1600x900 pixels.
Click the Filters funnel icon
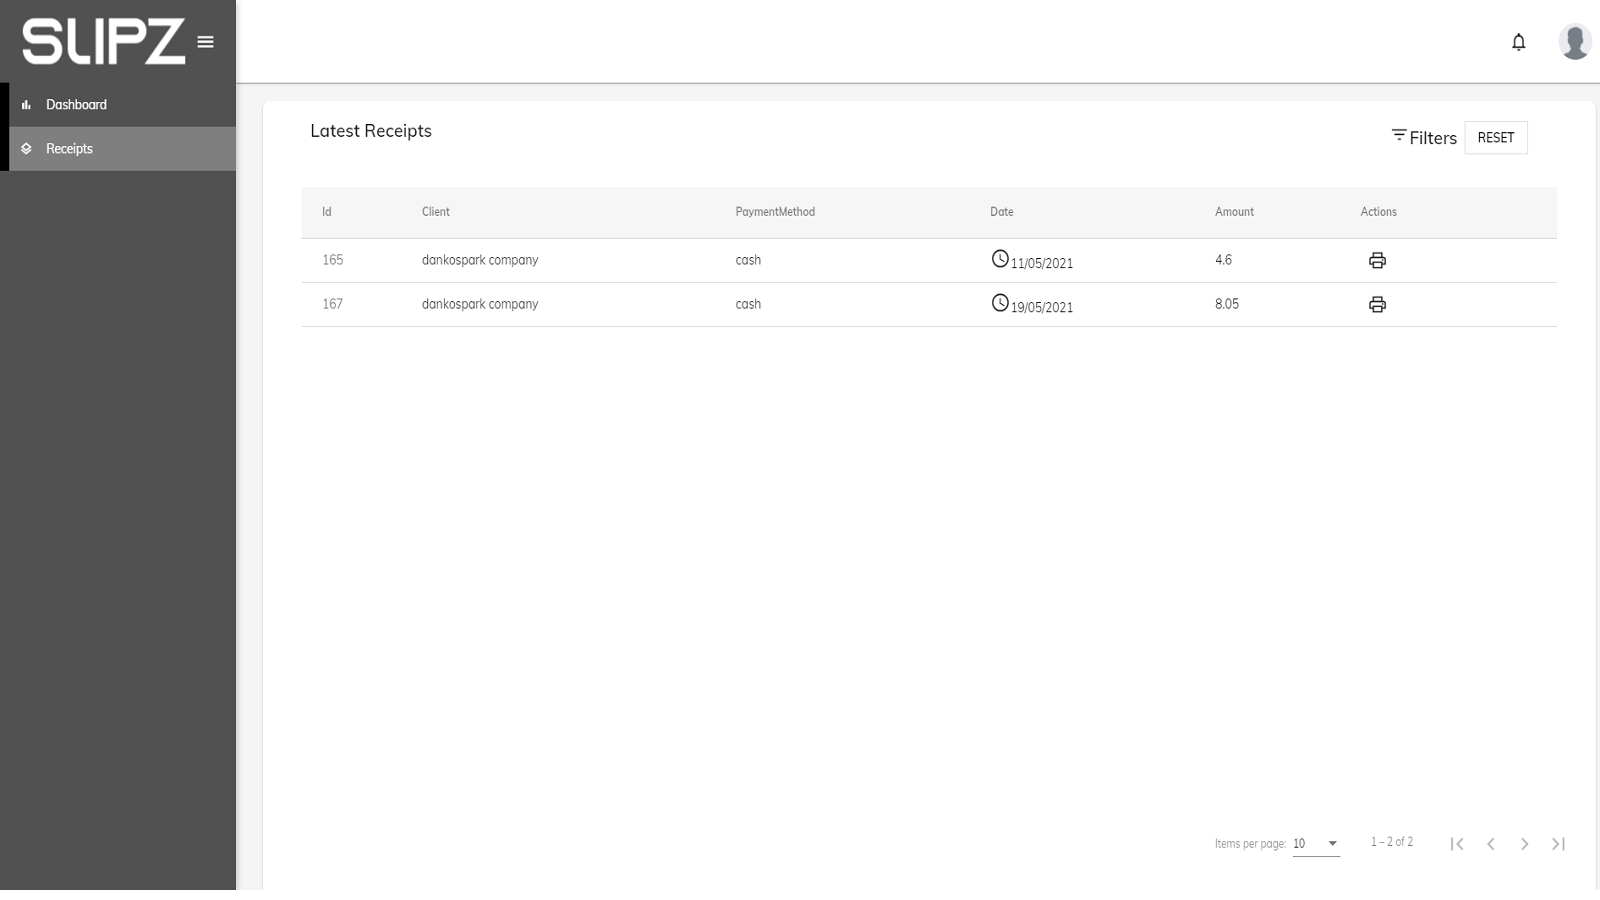point(1399,135)
